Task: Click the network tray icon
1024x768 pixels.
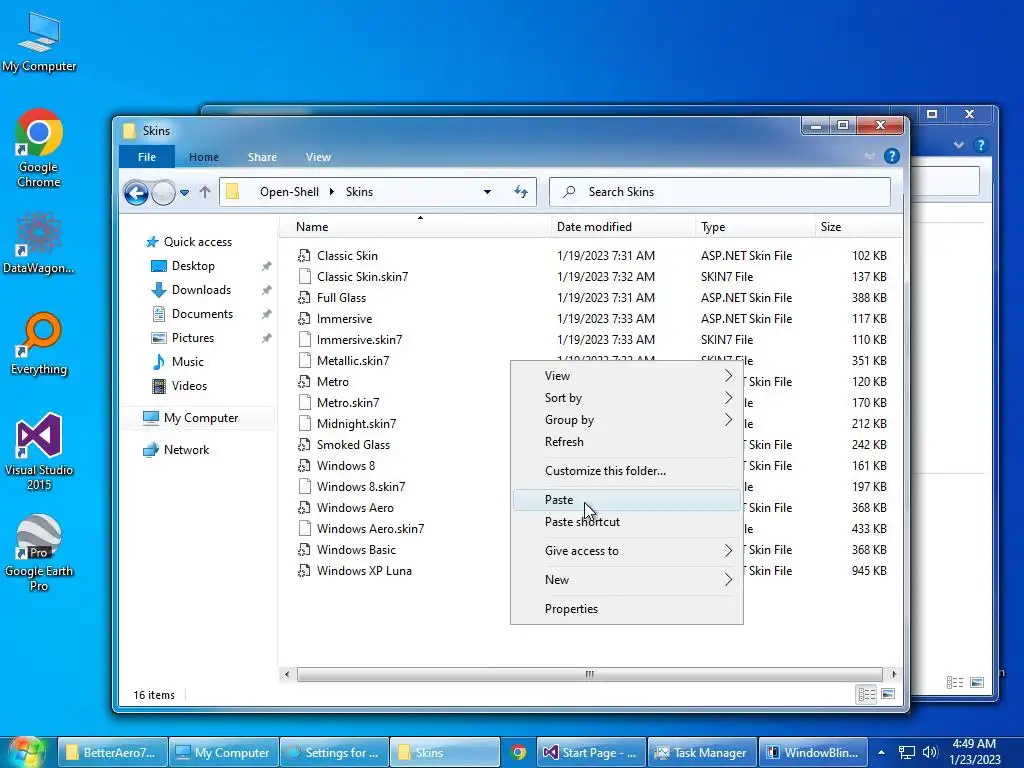Action: pos(906,752)
